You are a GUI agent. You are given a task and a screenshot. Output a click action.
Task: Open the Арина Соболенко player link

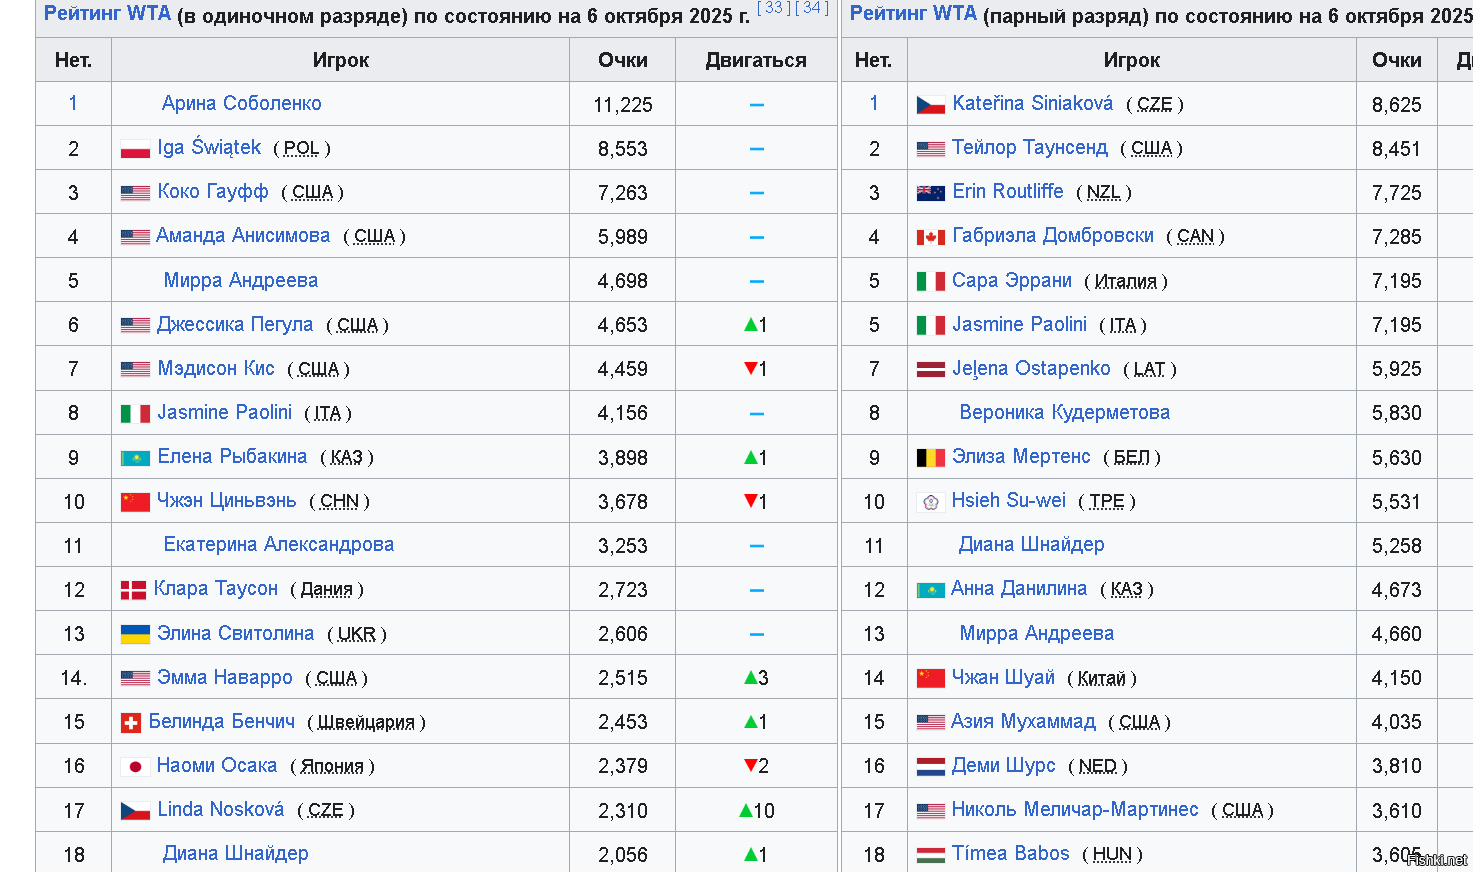241,103
